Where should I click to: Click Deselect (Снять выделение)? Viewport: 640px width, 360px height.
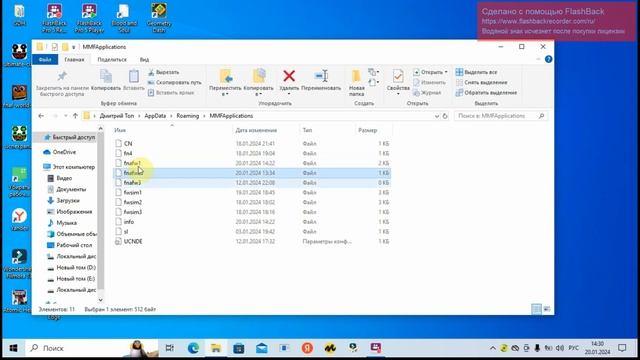[x=481, y=82]
